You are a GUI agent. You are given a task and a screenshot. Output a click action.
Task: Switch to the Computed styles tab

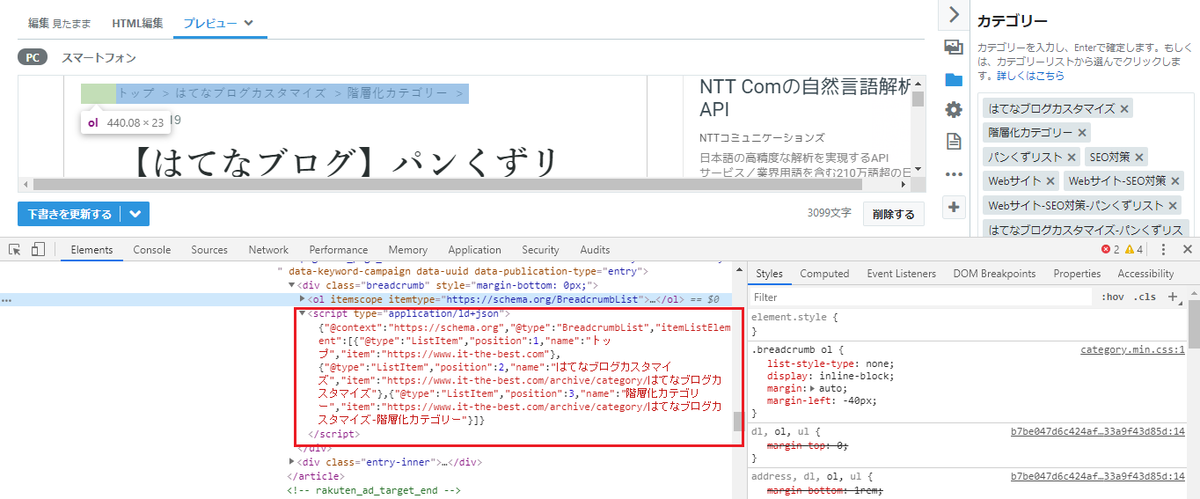pyautogui.click(x=824, y=273)
